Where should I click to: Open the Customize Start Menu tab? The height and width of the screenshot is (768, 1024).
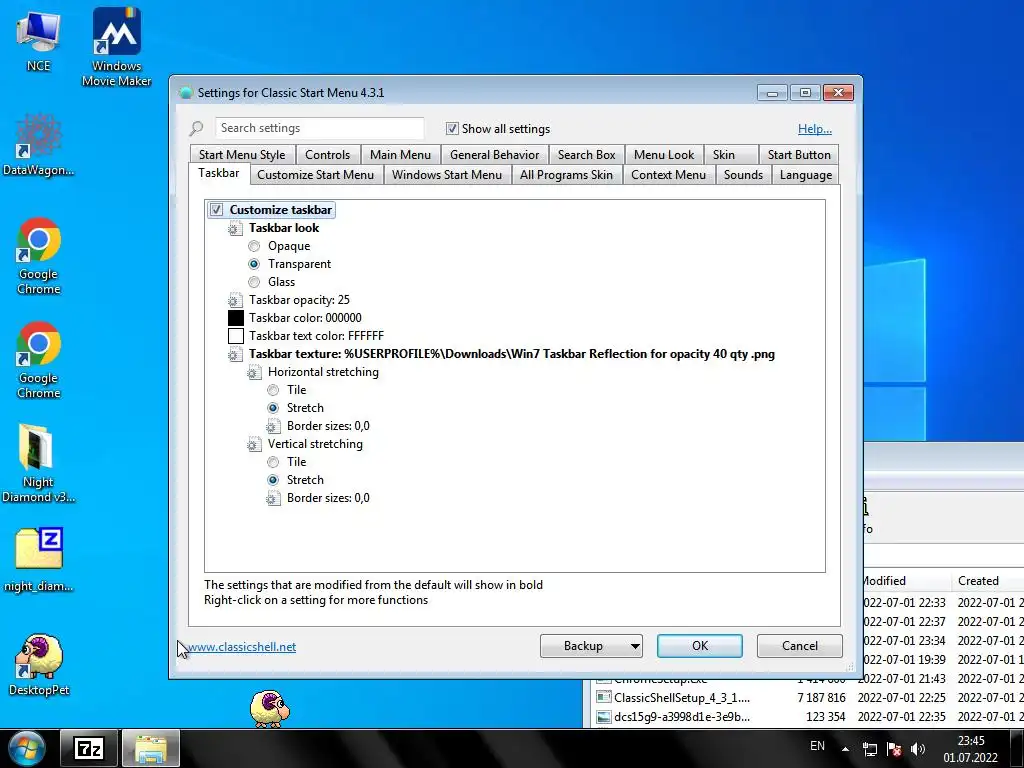315,175
